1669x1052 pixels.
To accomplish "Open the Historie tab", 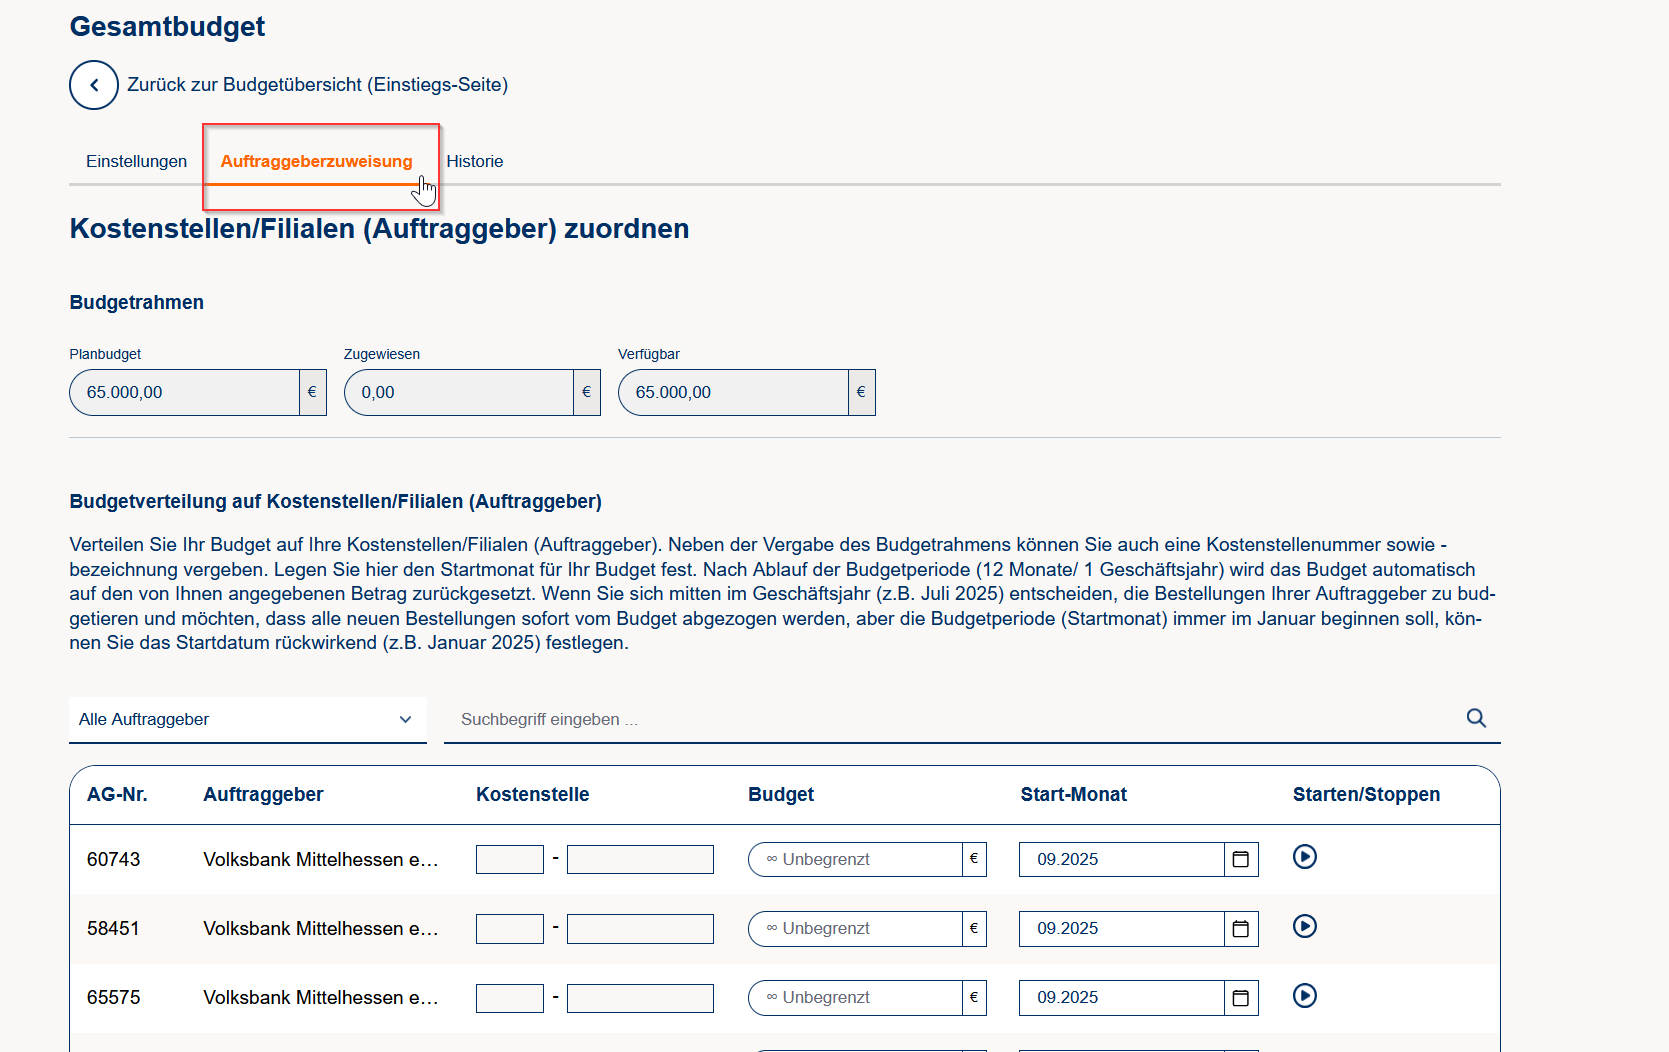I will click(x=474, y=161).
